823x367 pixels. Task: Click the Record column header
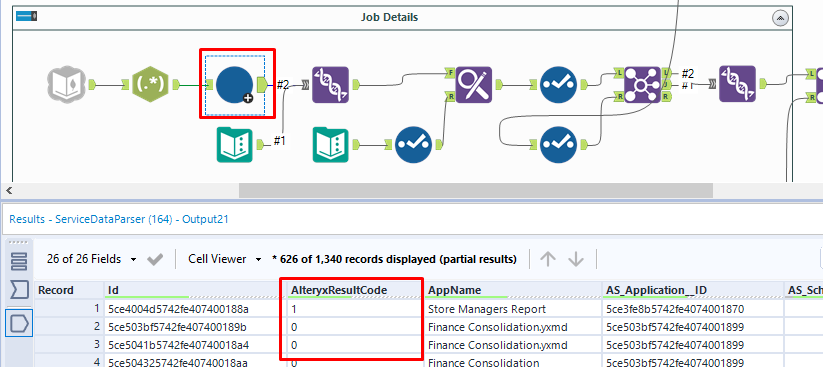(69, 290)
